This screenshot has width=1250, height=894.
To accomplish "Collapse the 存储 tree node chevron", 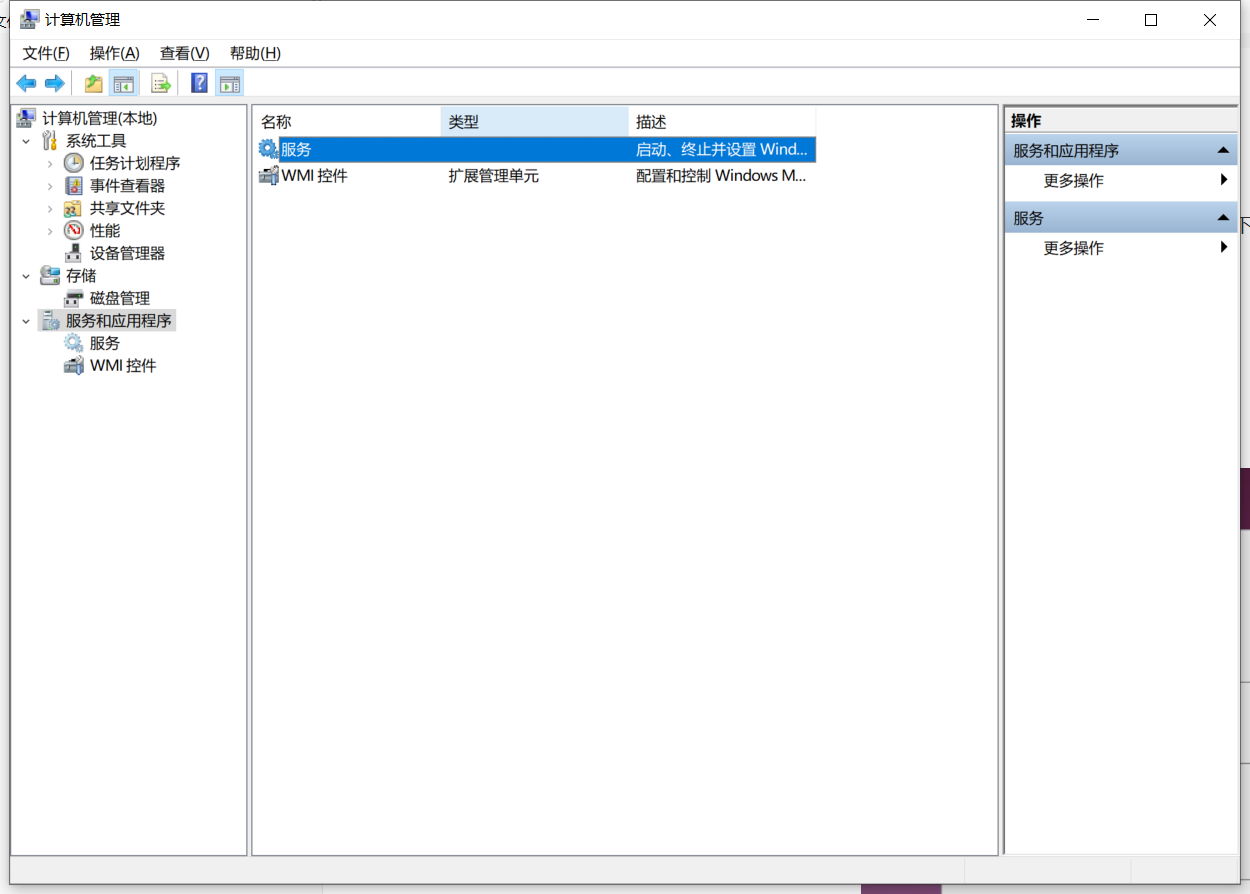I will [26, 276].
